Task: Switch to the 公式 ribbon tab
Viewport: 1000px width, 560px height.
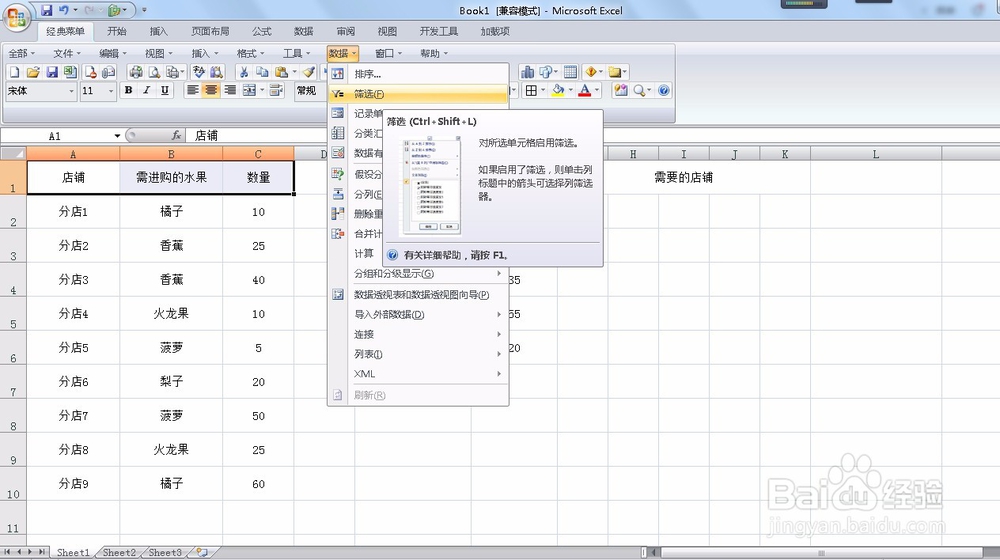Action: pos(261,31)
